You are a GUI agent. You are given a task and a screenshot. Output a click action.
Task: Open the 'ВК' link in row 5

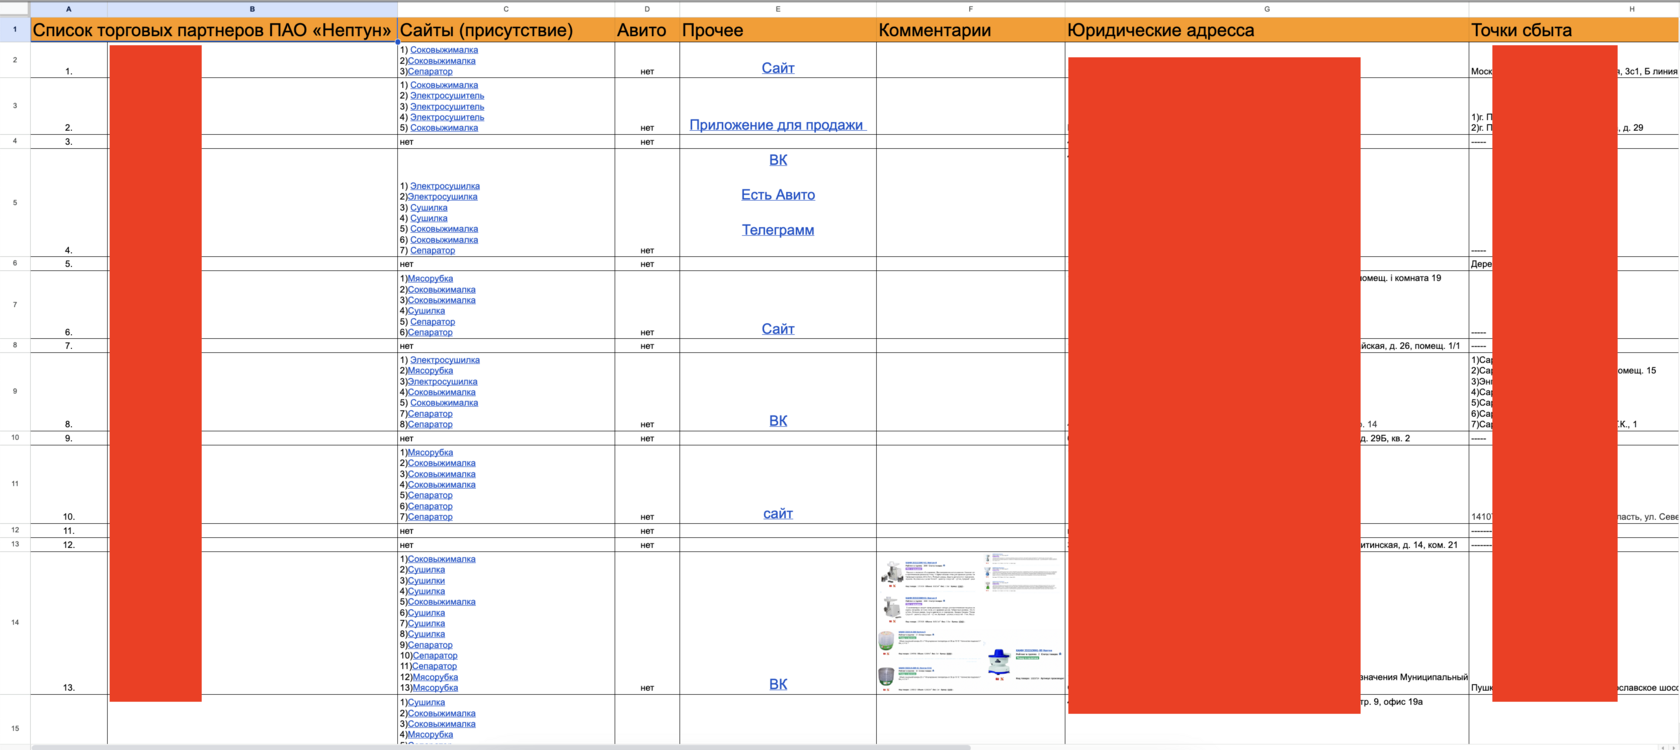(778, 160)
